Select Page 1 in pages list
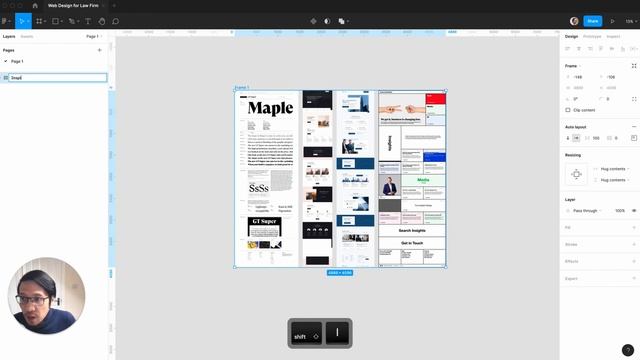The width and height of the screenshot is (640, 360). point(17,61)
